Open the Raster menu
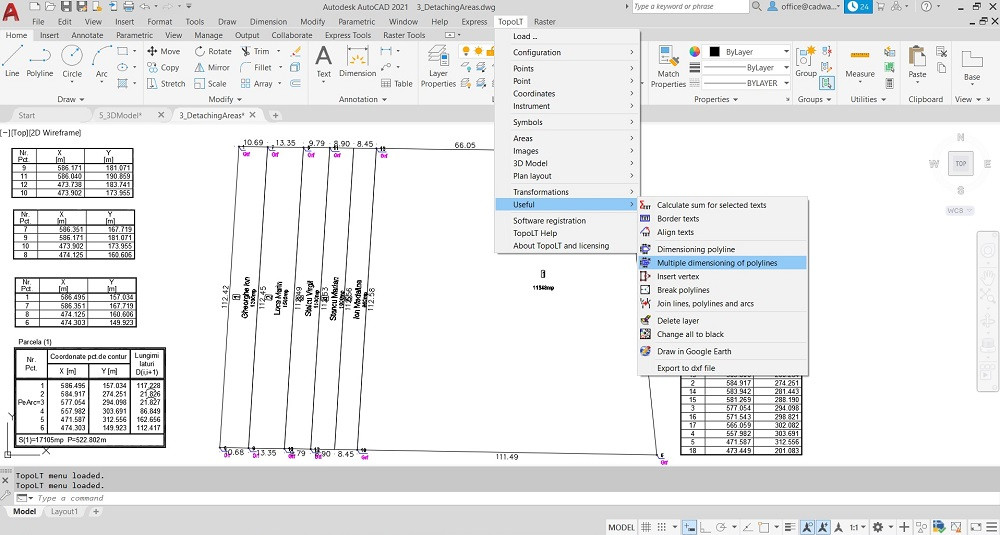The image size is (1000, 535). (545, 22)
